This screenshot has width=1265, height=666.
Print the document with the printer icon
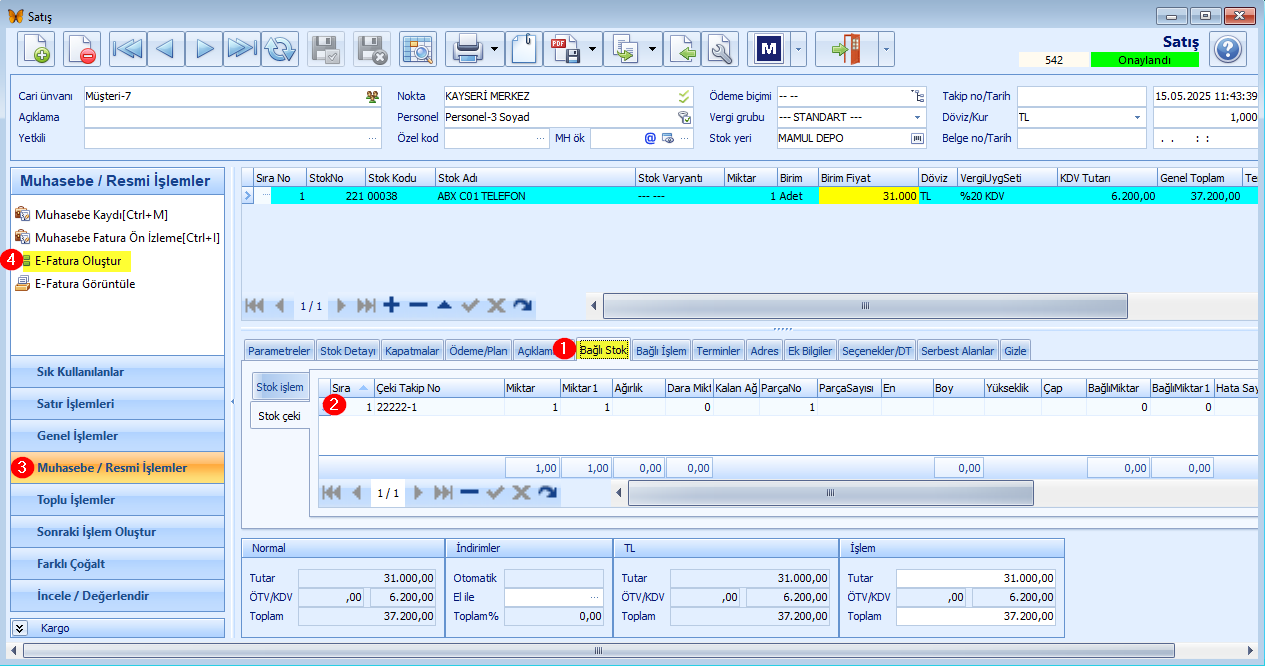[x=466, y=48]
